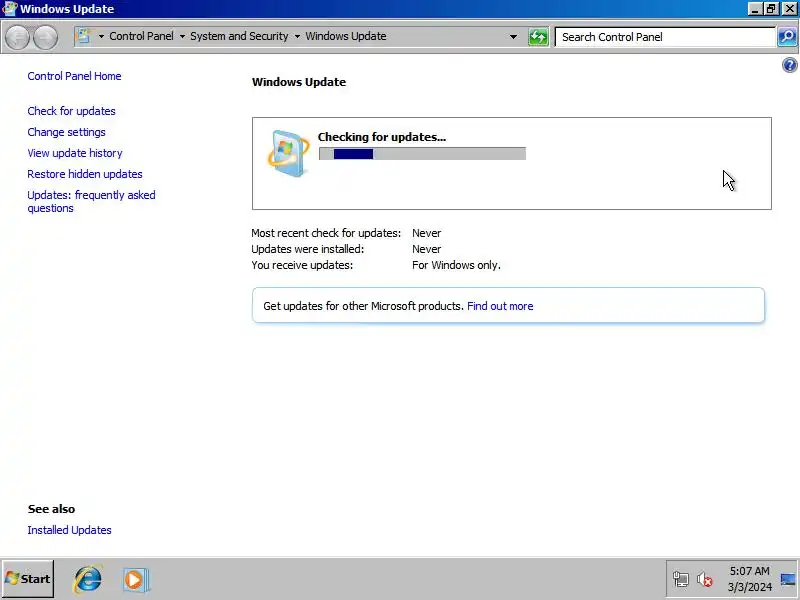Click the Find out more link
This screenshot has width=800, height=600.
tap(500, 306)
